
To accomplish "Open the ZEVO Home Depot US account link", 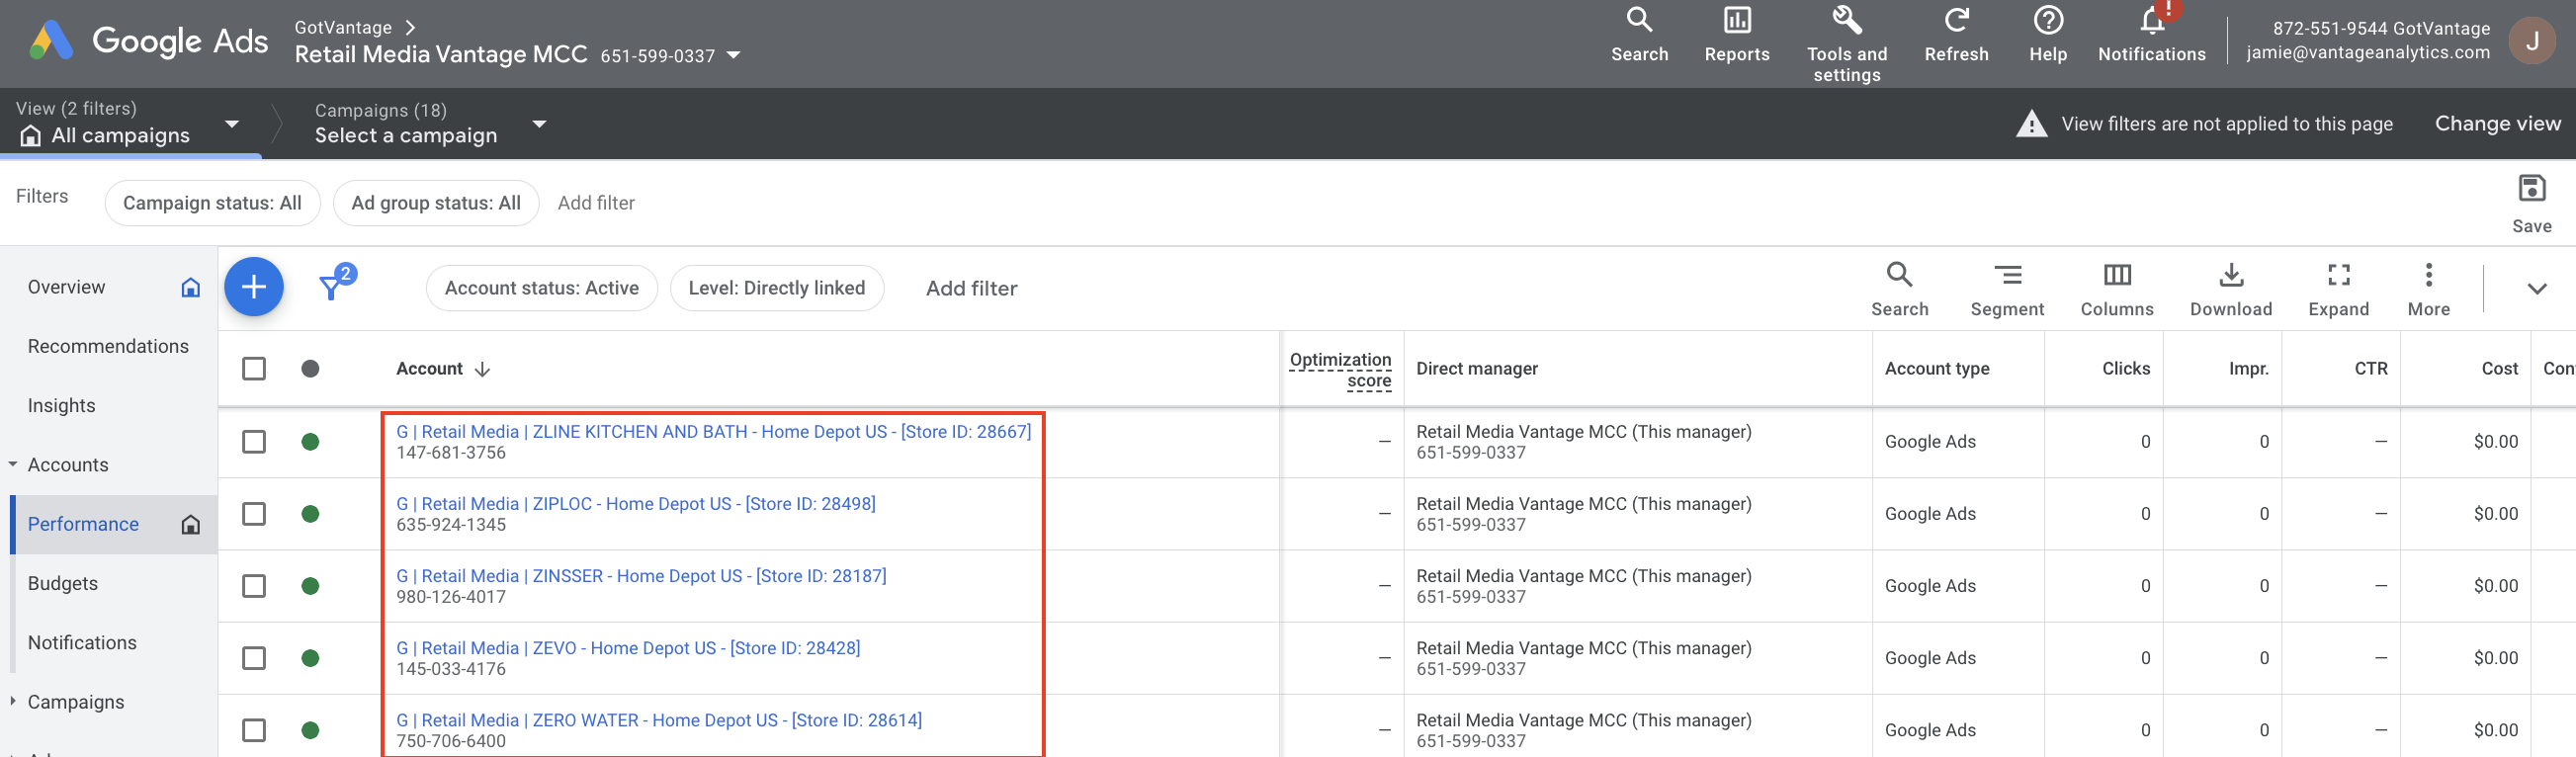I will tap(628, 648).
